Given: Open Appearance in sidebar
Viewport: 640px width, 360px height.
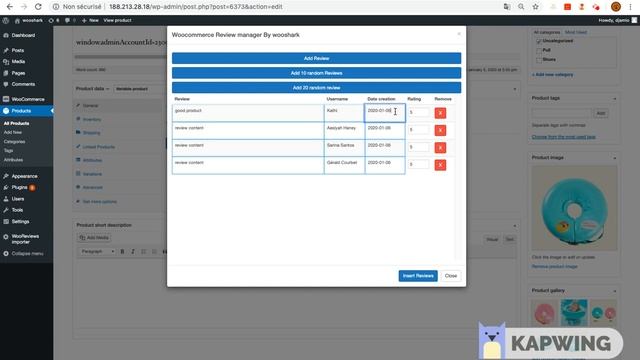Looking at the screenshot, I should click(x=24, y=176).
